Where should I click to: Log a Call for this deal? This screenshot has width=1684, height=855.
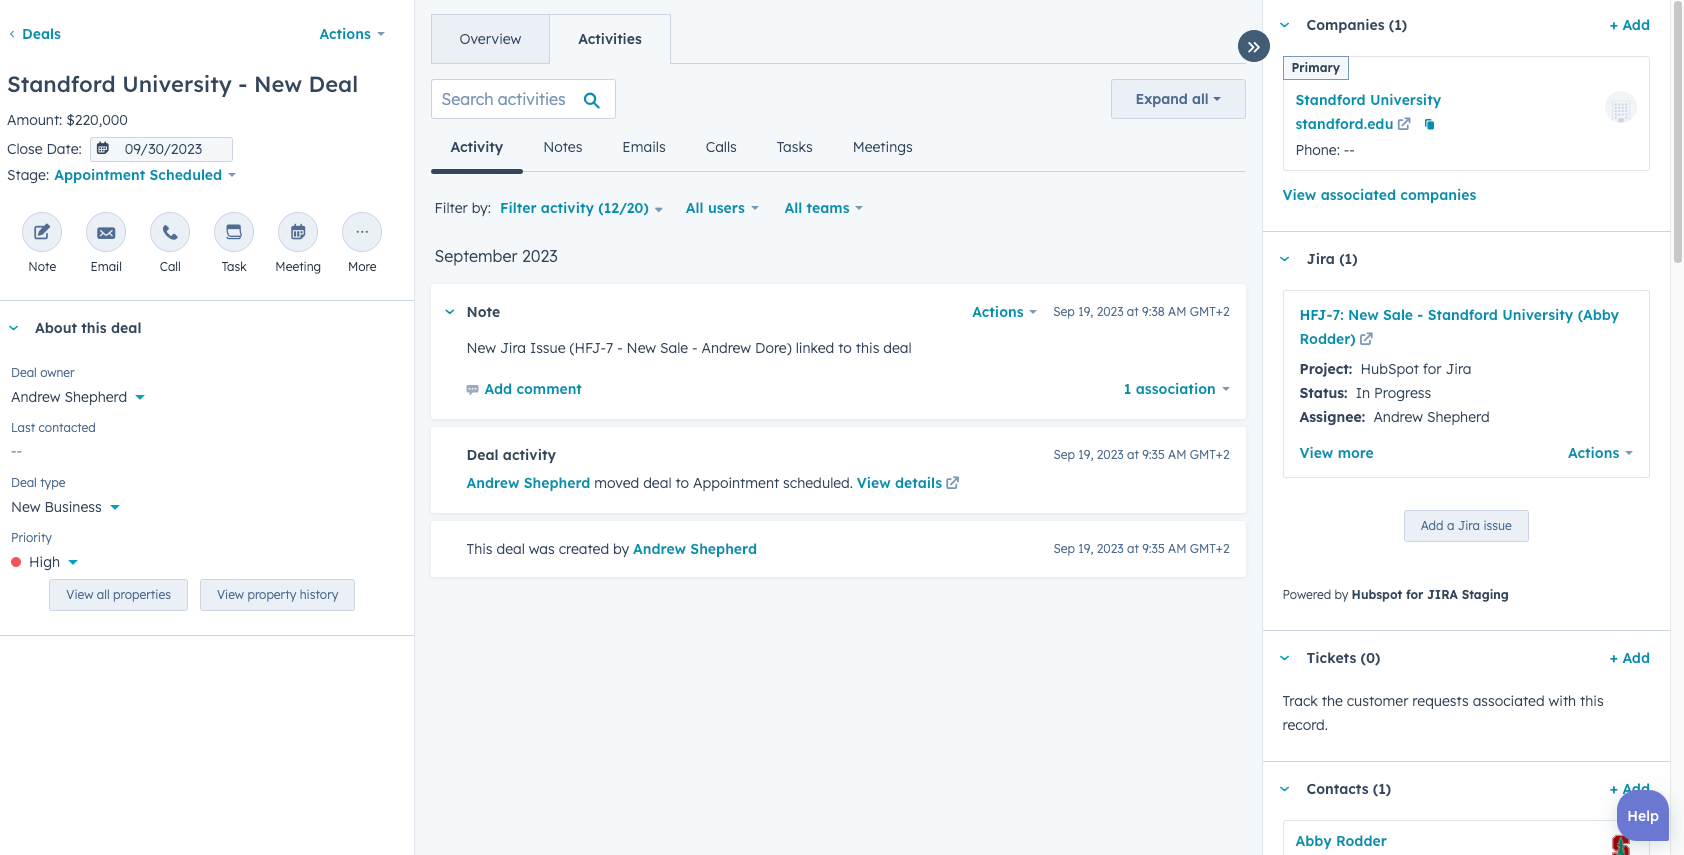coord(170,232)
